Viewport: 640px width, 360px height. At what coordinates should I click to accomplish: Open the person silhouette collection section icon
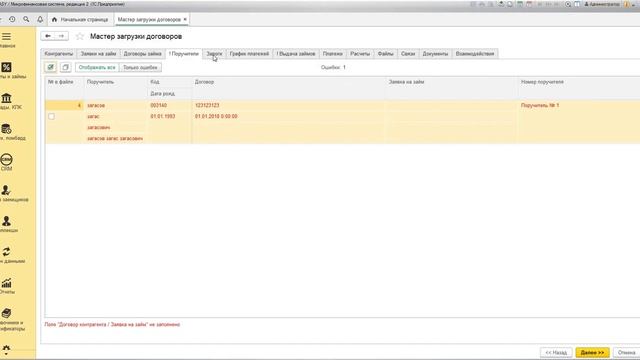(x=6, y=221)
